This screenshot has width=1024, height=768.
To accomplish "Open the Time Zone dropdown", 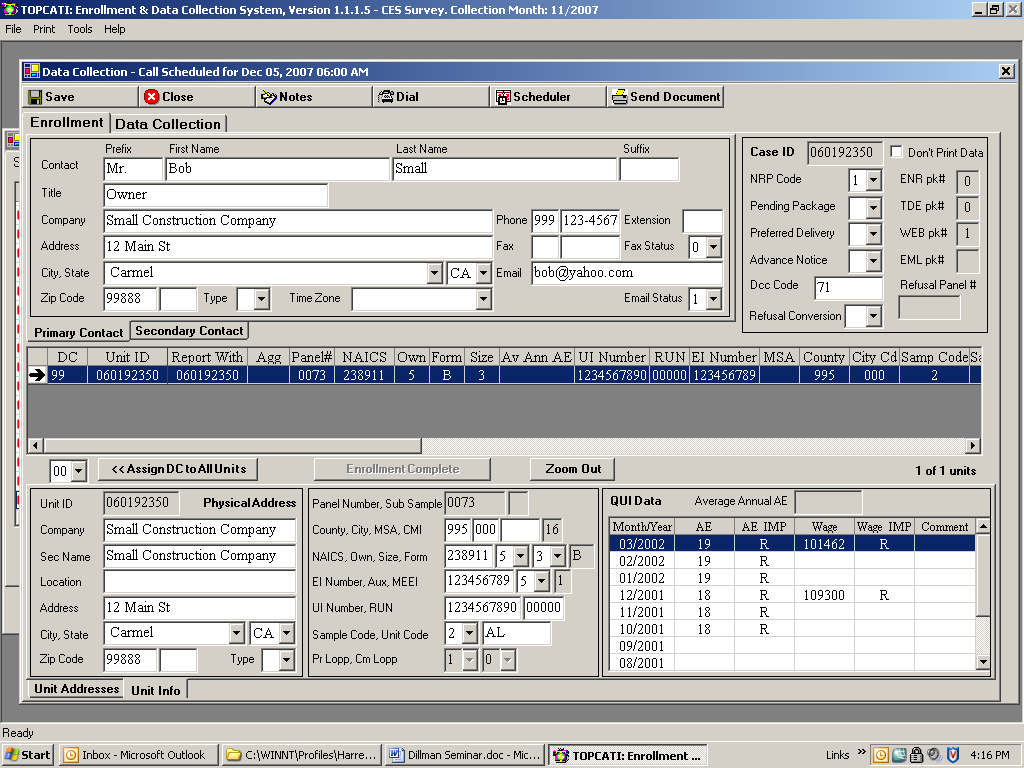I will click(483, 299).
